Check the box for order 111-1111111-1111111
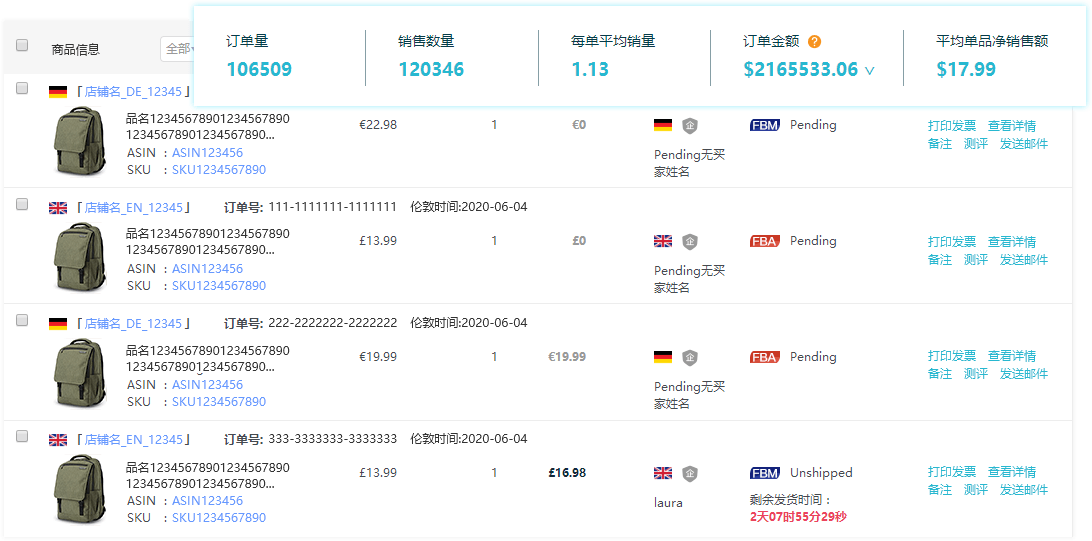1092x541 pixels. point(23,204)
